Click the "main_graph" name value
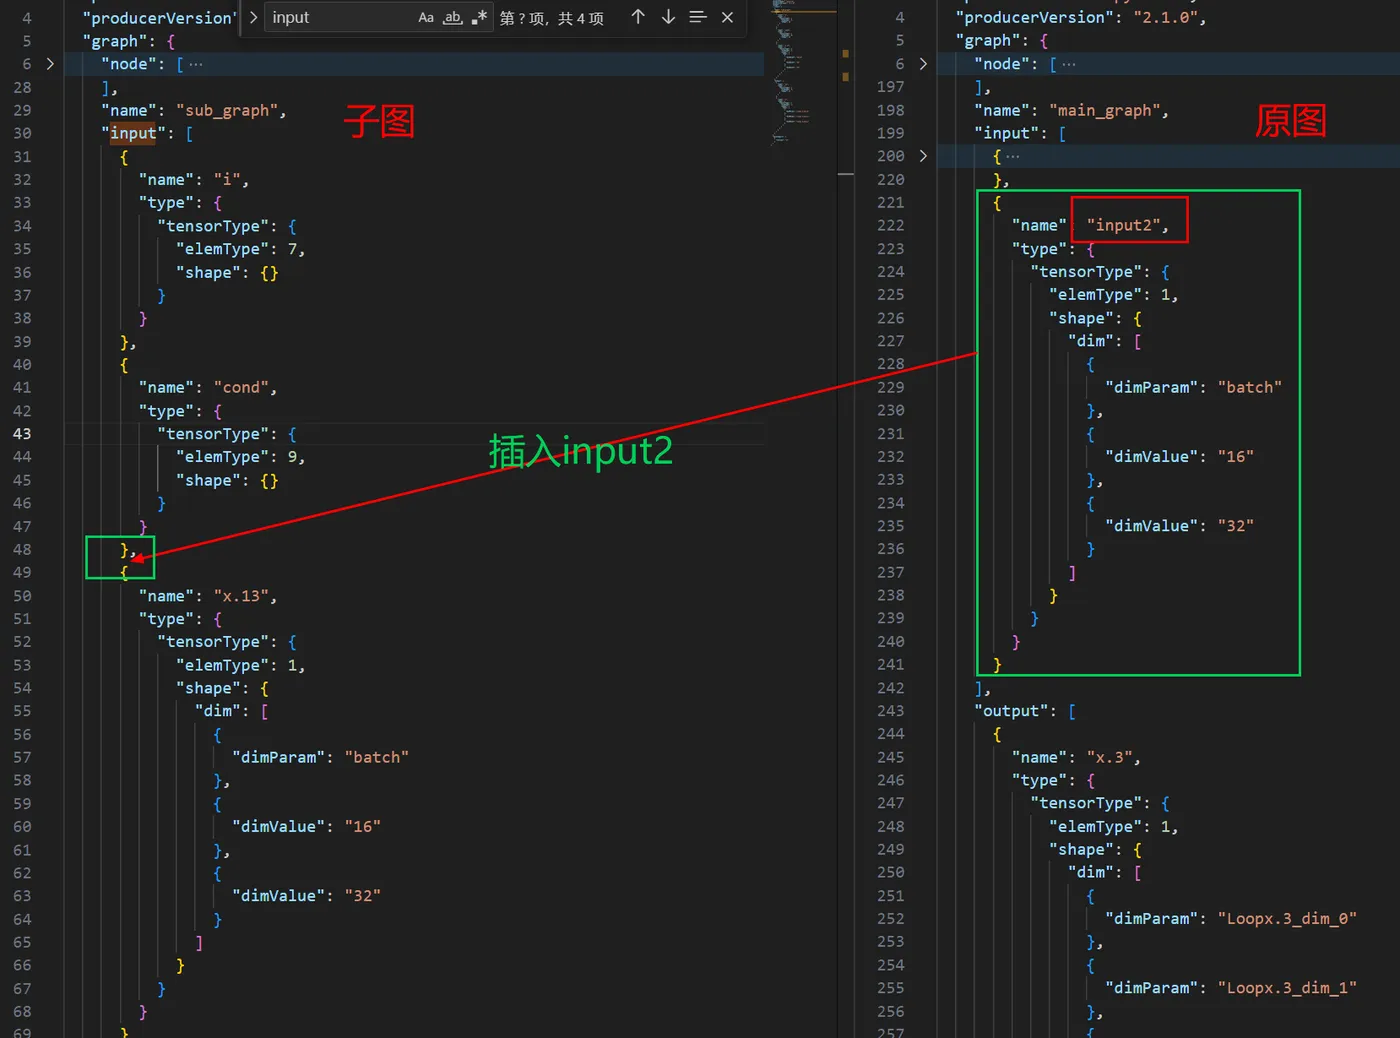This screenshot has width=1400, height=1038. pyautogui.click(x=1108, y=110)
